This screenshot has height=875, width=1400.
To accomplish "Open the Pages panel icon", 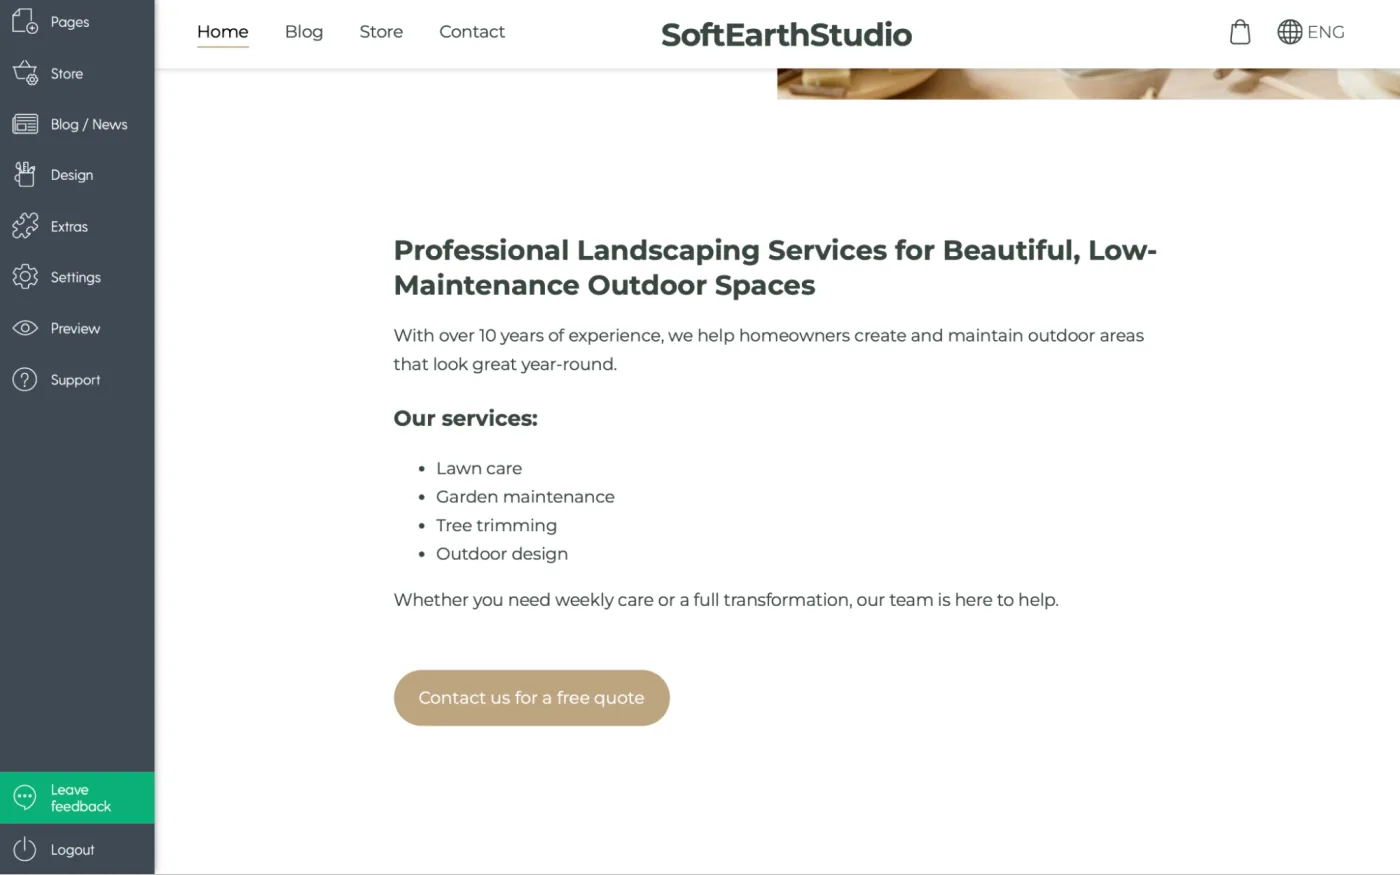I will (x=24, y=21).
